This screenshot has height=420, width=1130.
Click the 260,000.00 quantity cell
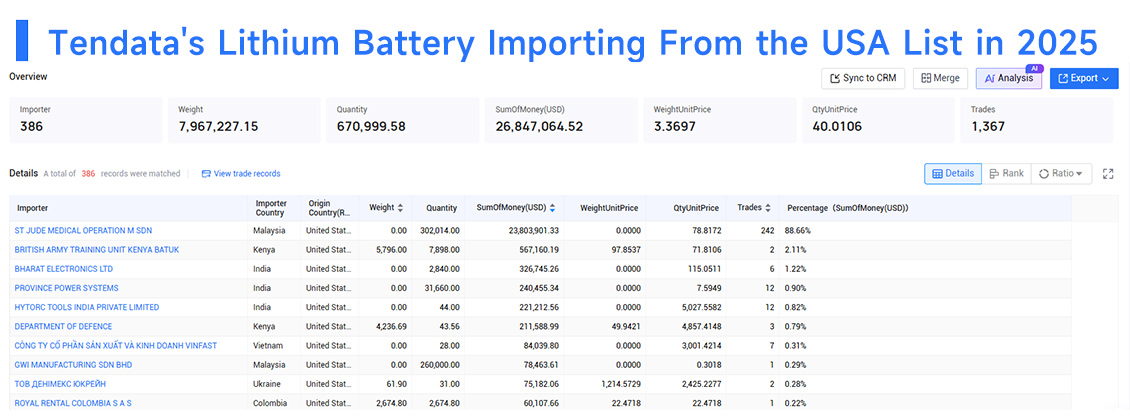[440, 365]
